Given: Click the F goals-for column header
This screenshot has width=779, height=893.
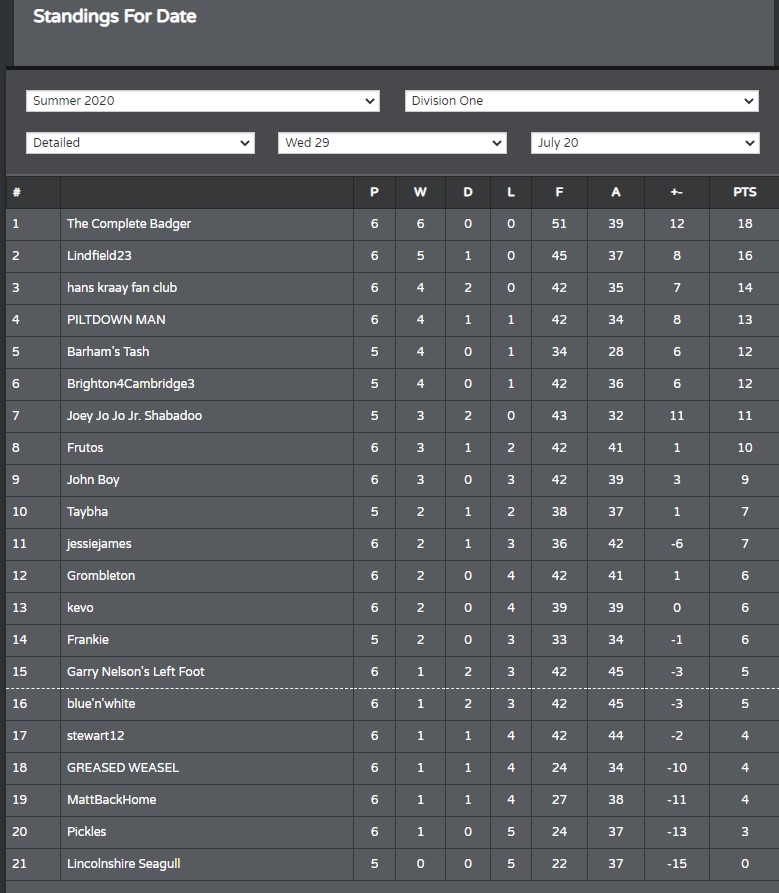Looking at the screenshot, I should tap(559, 192).
